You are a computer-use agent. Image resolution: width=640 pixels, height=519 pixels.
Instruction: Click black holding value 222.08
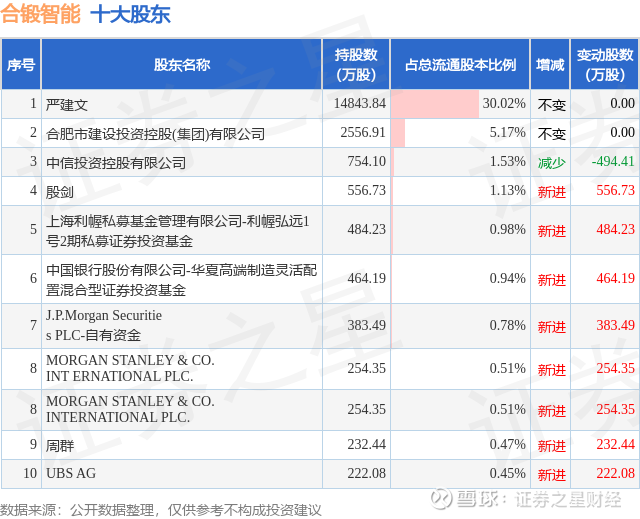click(x=367, y=473)
